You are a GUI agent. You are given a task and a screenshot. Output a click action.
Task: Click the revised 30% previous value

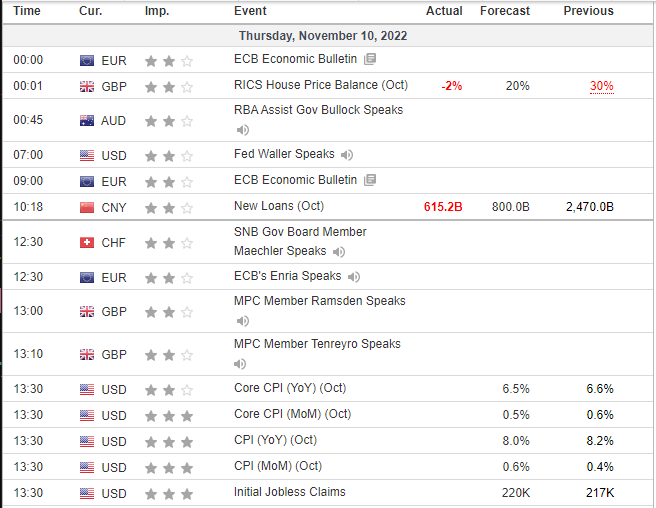pos(601,86)
